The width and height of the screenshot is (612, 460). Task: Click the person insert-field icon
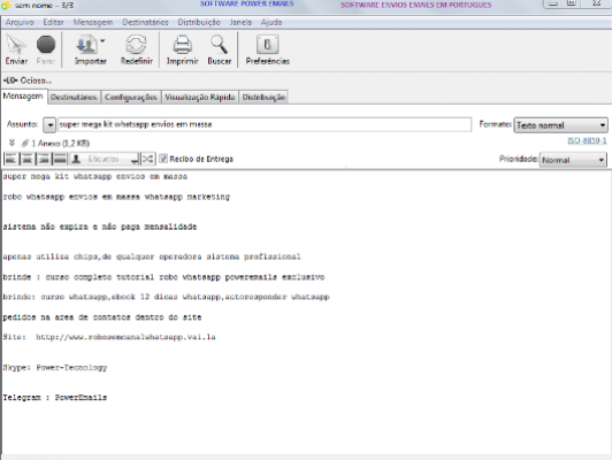76,159
